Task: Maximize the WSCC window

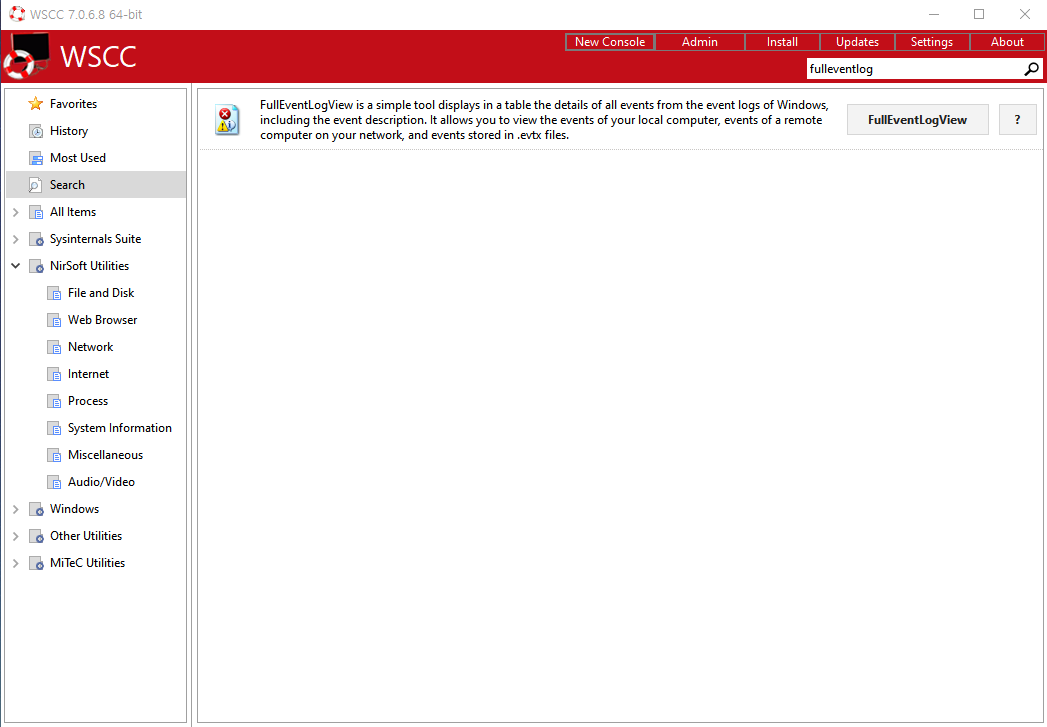Action: [979, 14]
